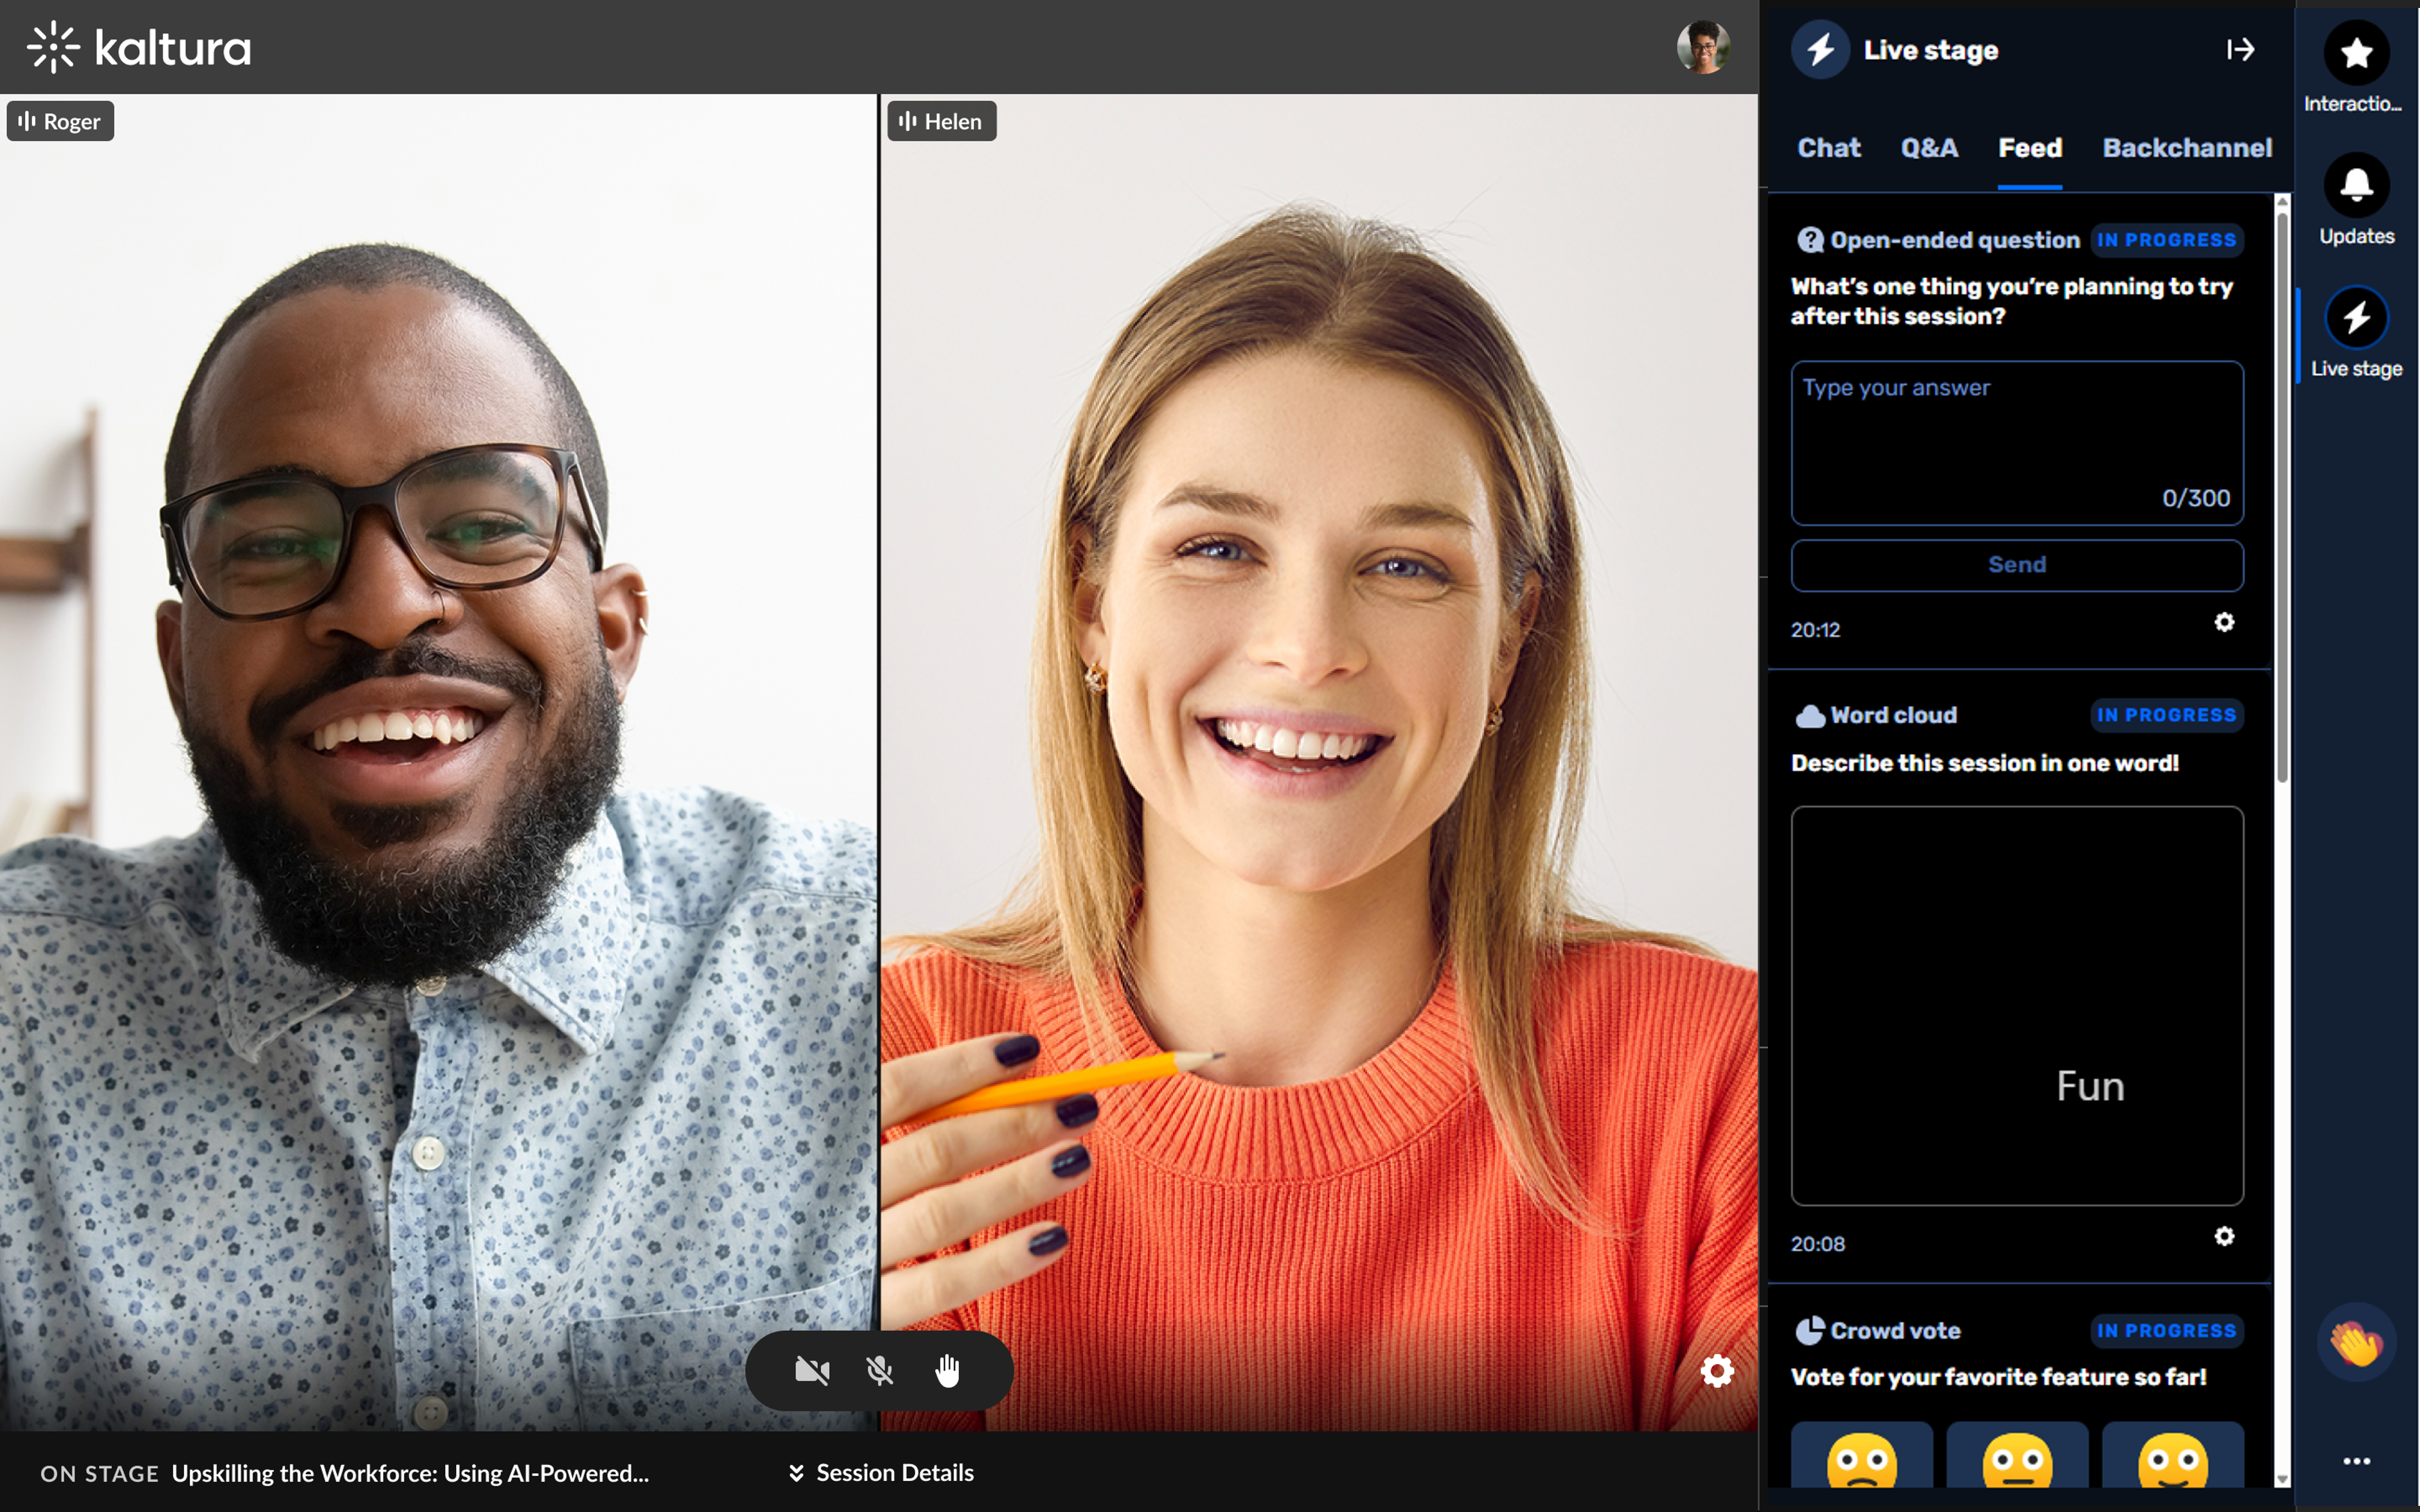Expand Session Details
This screenshot has height=1512, width=2420.
tap(881, 1473)
